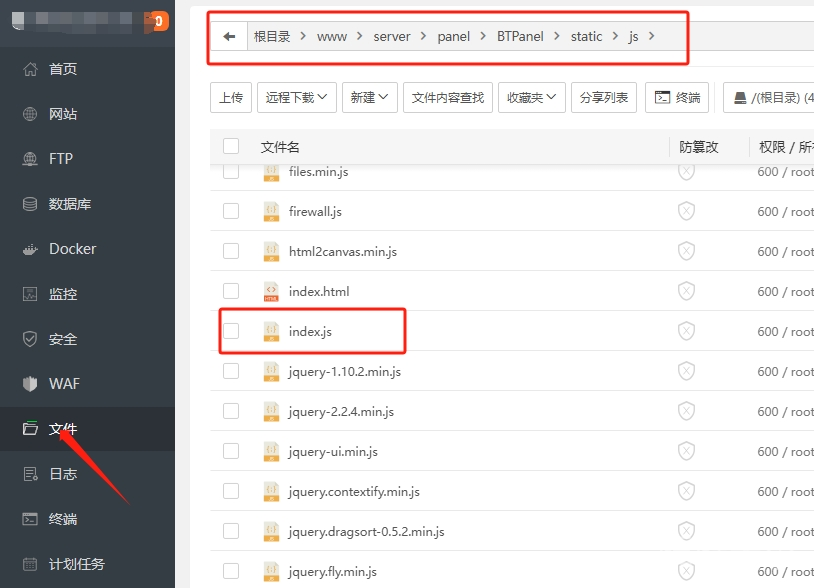This screenshot has height=588, width=814.
Task: Click the back arrow in the path bar
Action: [x=229, y=36]
